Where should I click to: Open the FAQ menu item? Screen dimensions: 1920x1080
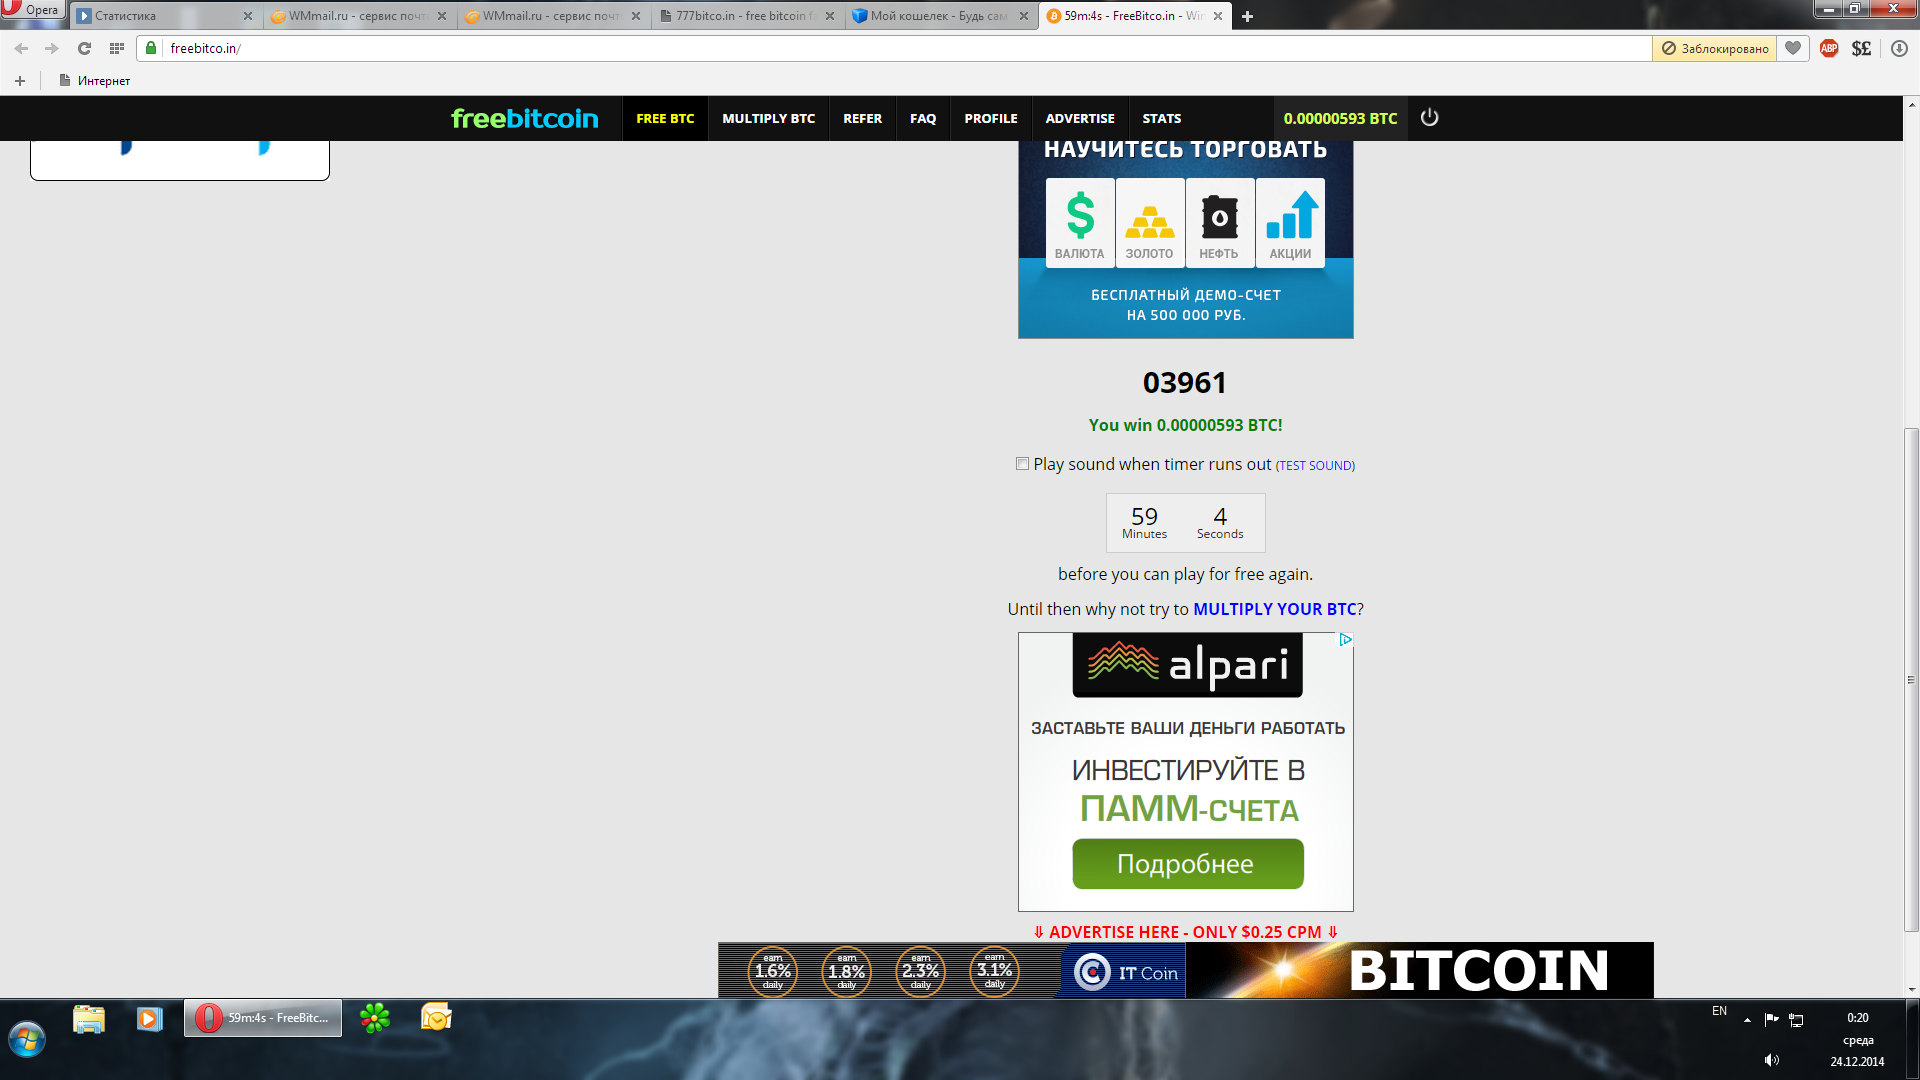coord(923,118)
